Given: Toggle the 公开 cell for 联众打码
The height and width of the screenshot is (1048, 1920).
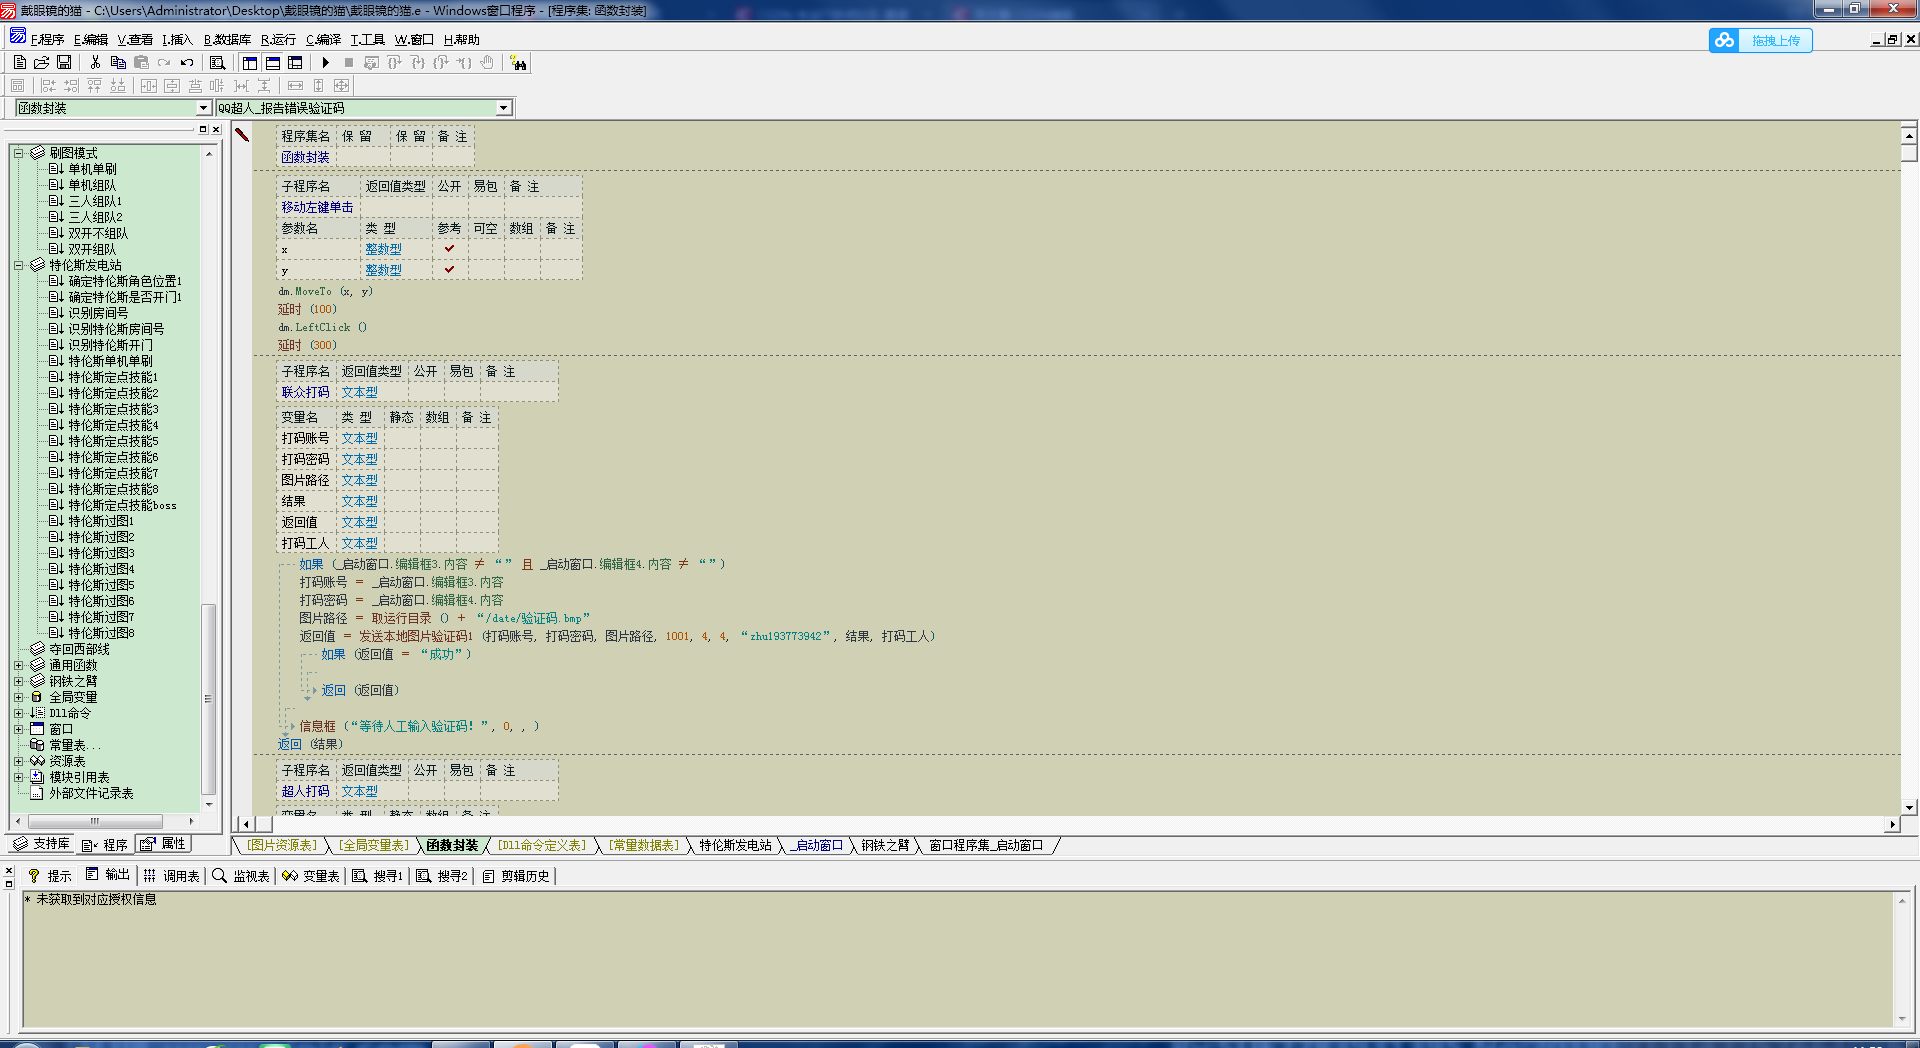Looking at the screenshot, I should coord(426,392).
